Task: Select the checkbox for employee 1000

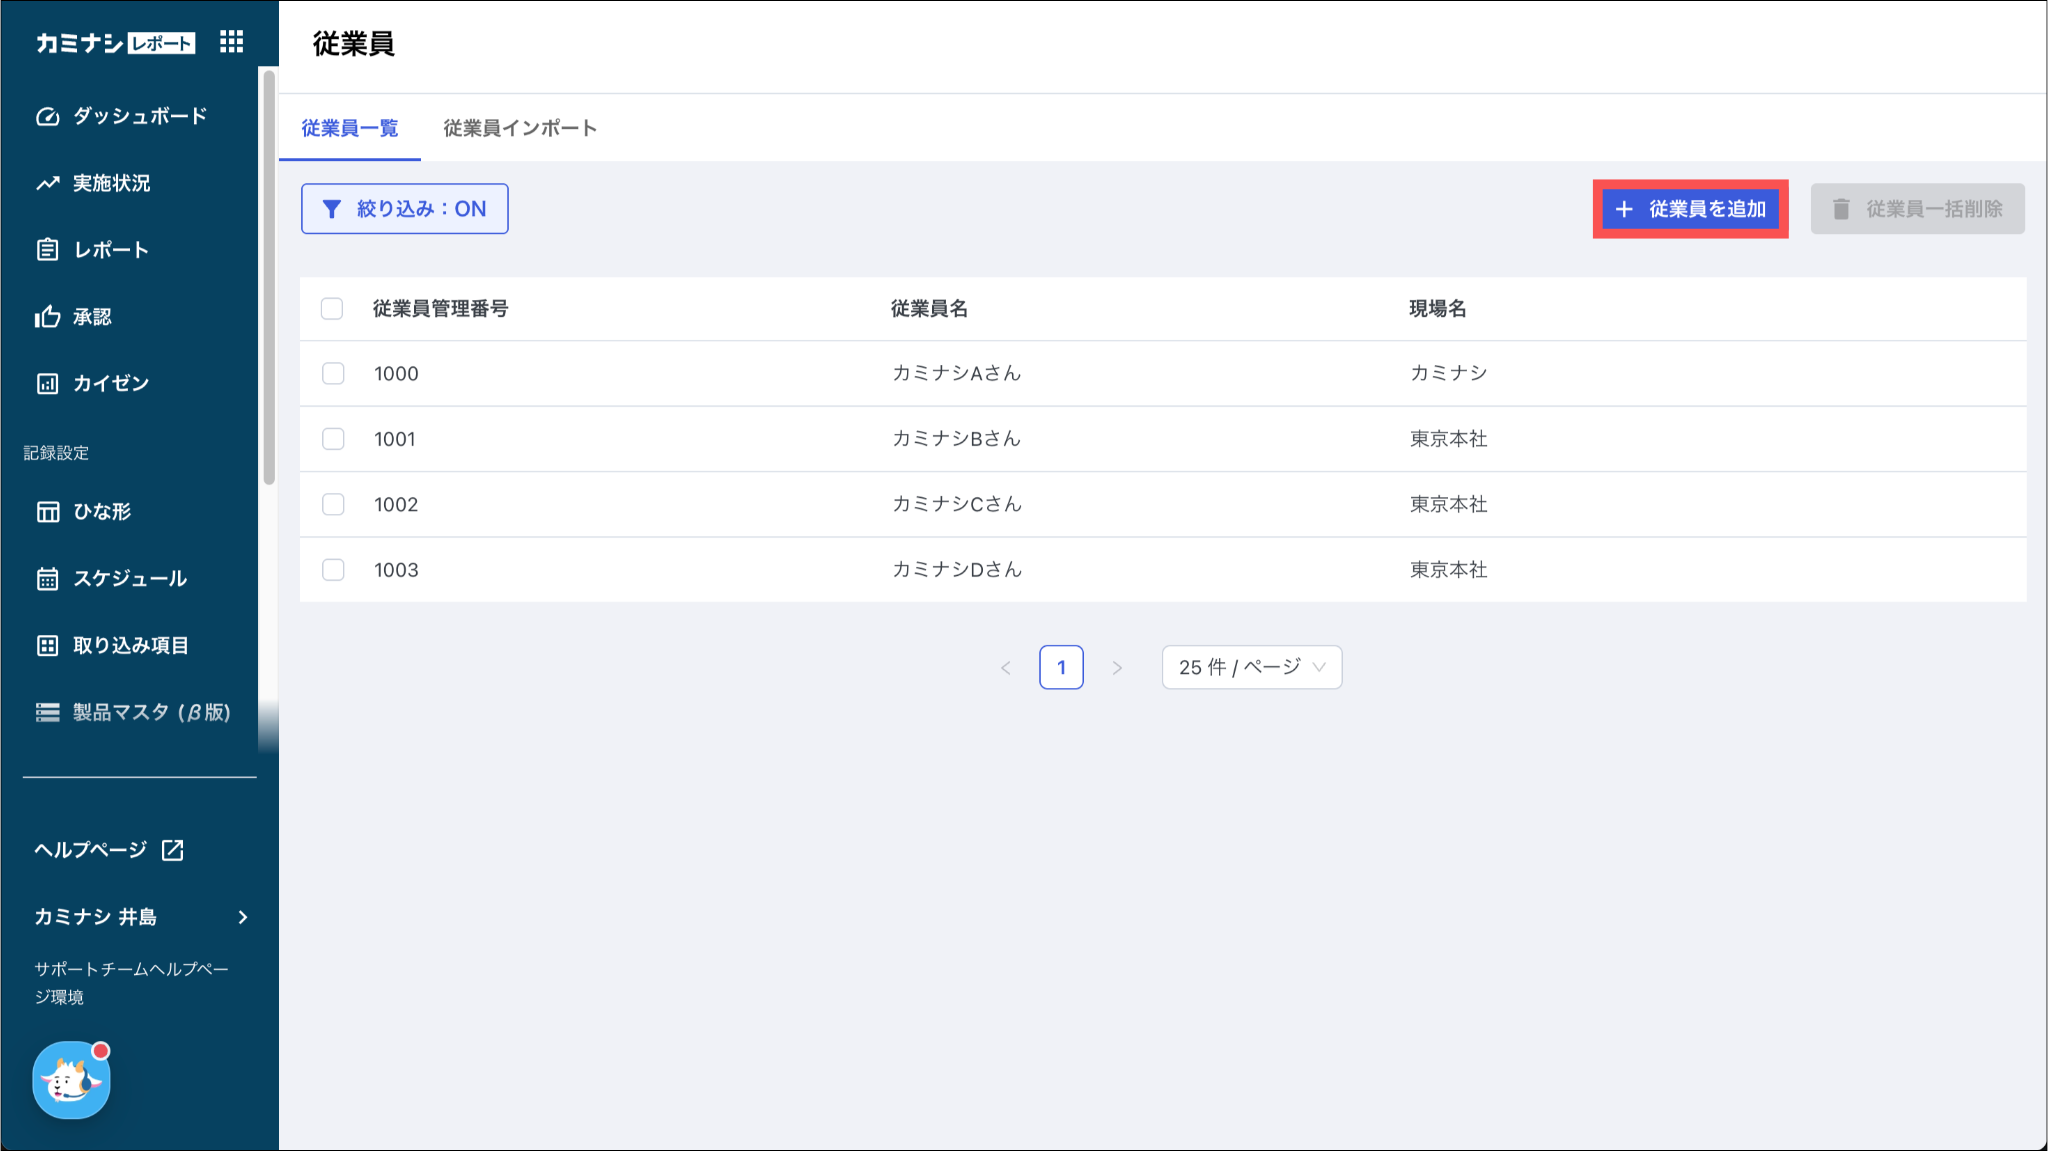Action: pyautogui.click(x=333, y=374)
